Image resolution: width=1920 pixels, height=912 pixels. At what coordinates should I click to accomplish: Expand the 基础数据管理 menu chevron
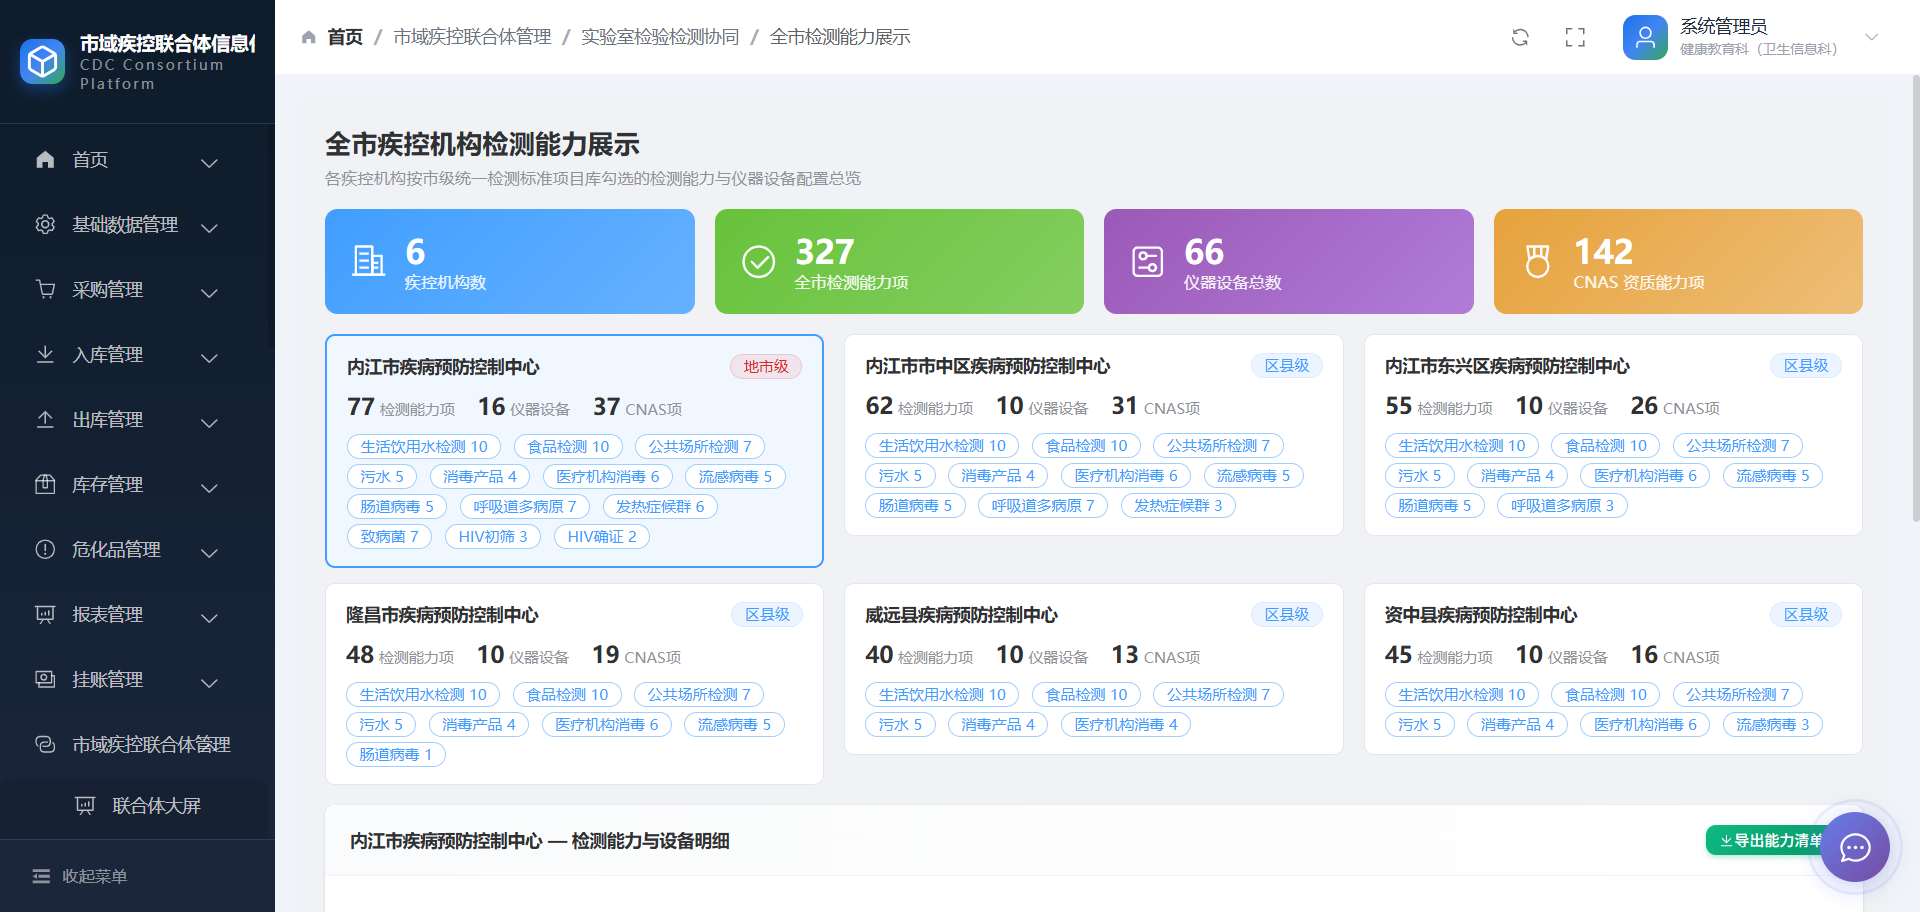coord(209,227)
